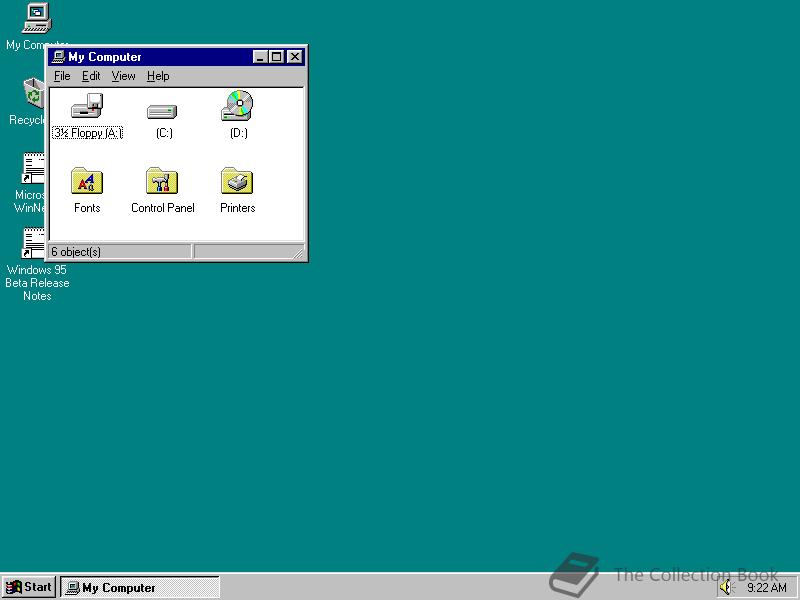Viewport: 800px width, 600px height.
Task: Click the Recycle Bin desktop icon
Action: (34, 93)
